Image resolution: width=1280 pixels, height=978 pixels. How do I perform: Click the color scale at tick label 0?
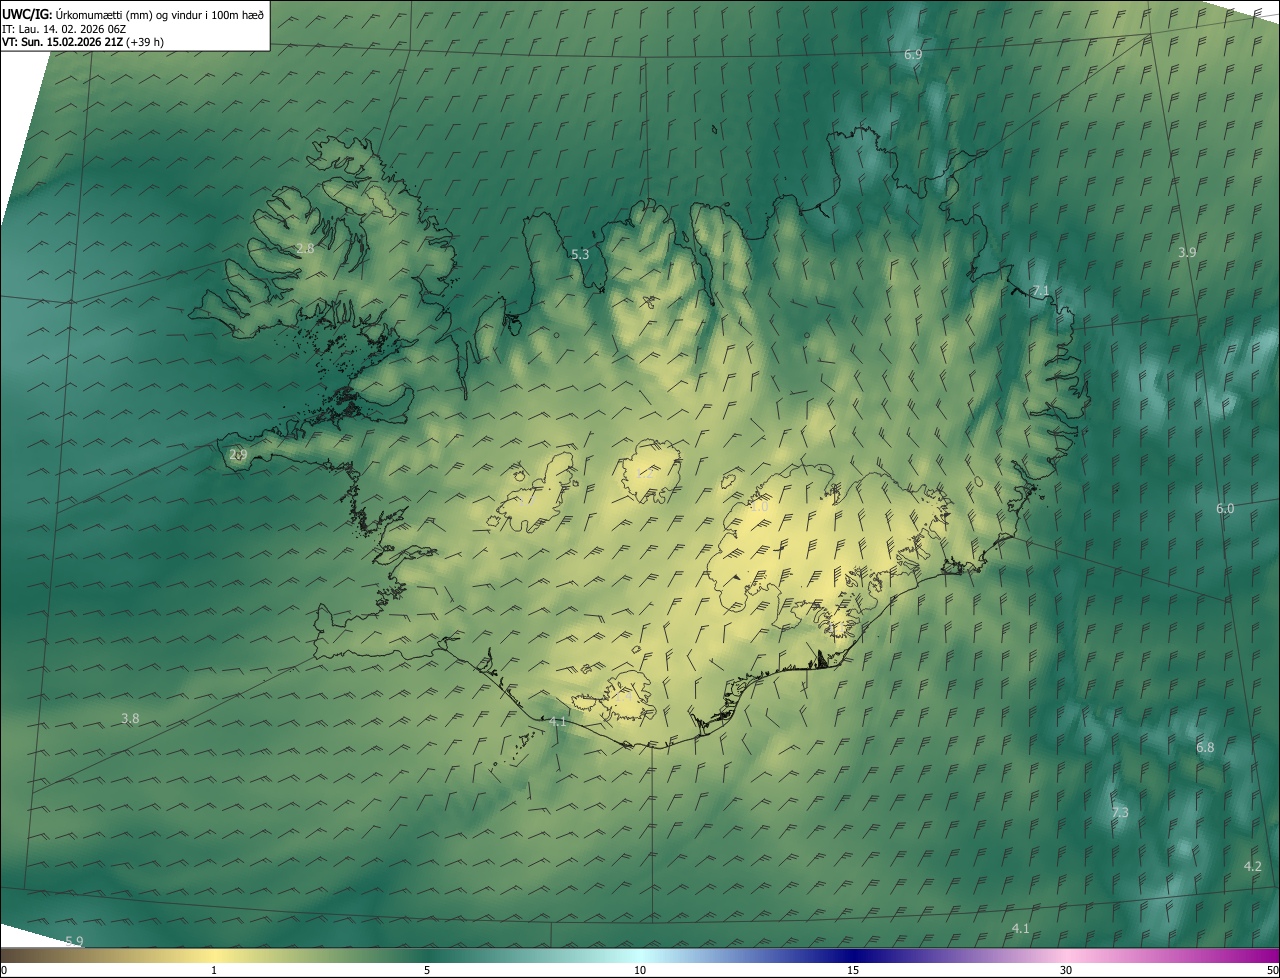[x=4, y=971]
